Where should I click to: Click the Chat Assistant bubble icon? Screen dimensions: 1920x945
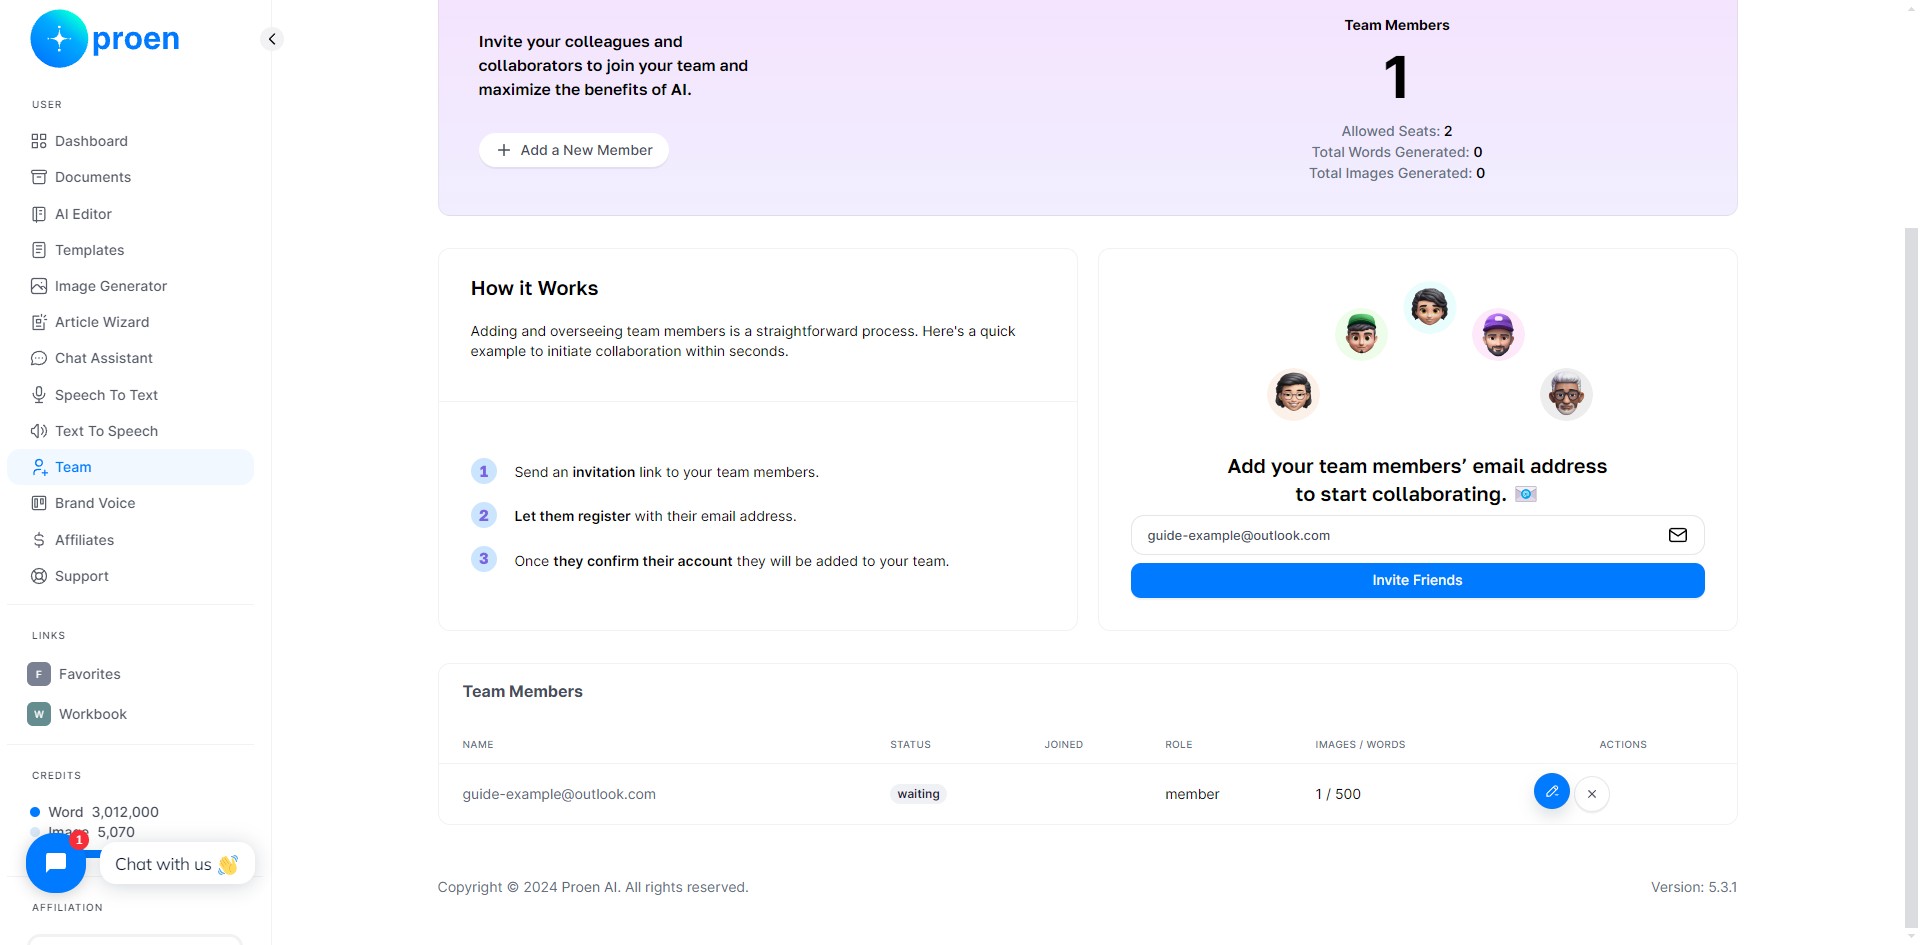[x=39, y=358]
